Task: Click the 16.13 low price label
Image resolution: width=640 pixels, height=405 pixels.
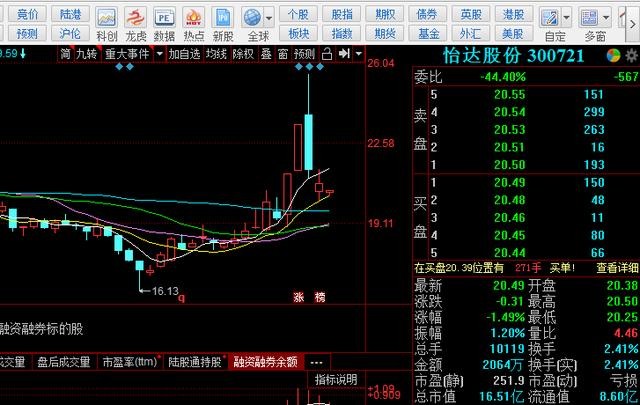Action: click(x=165, y=291)
